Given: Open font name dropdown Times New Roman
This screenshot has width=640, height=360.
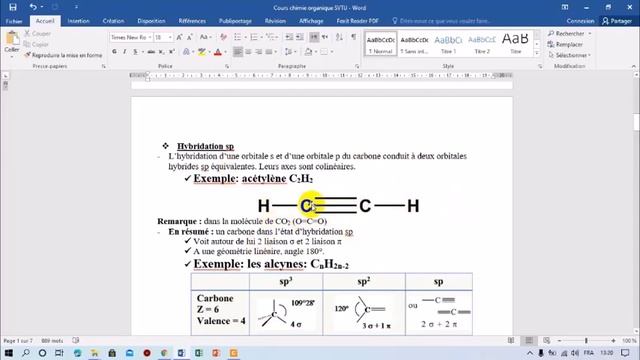Looking at the screenshot, I should (150, 37).
